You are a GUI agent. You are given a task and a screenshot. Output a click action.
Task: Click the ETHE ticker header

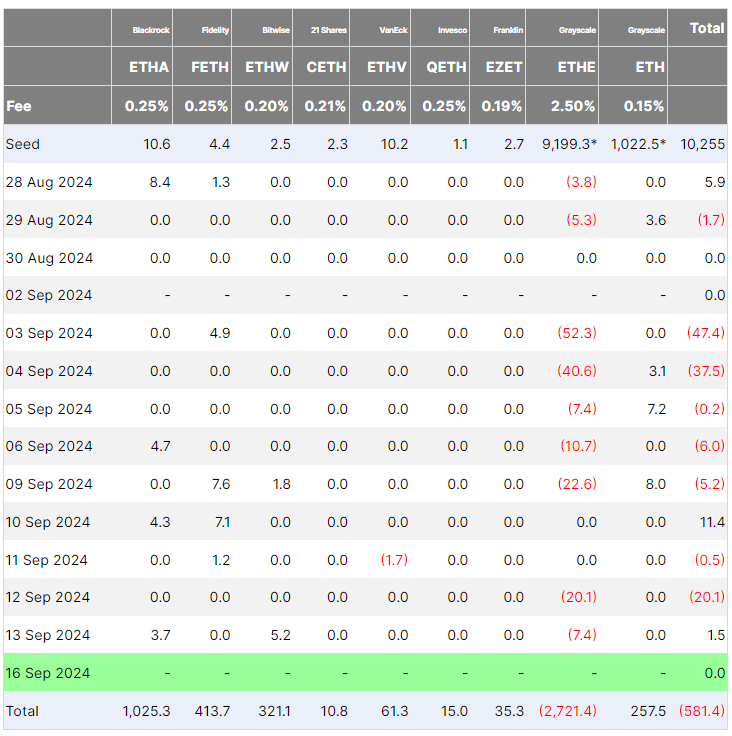575,67
